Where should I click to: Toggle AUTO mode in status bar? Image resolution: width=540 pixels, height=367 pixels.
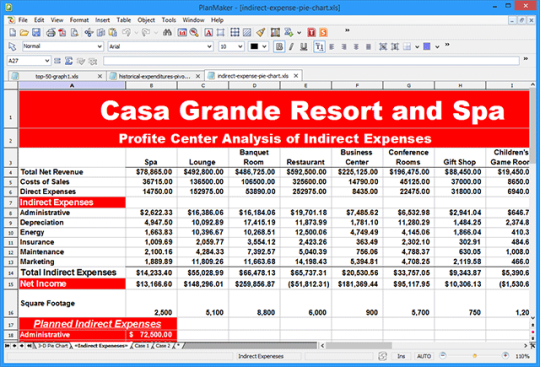(424, 356)
